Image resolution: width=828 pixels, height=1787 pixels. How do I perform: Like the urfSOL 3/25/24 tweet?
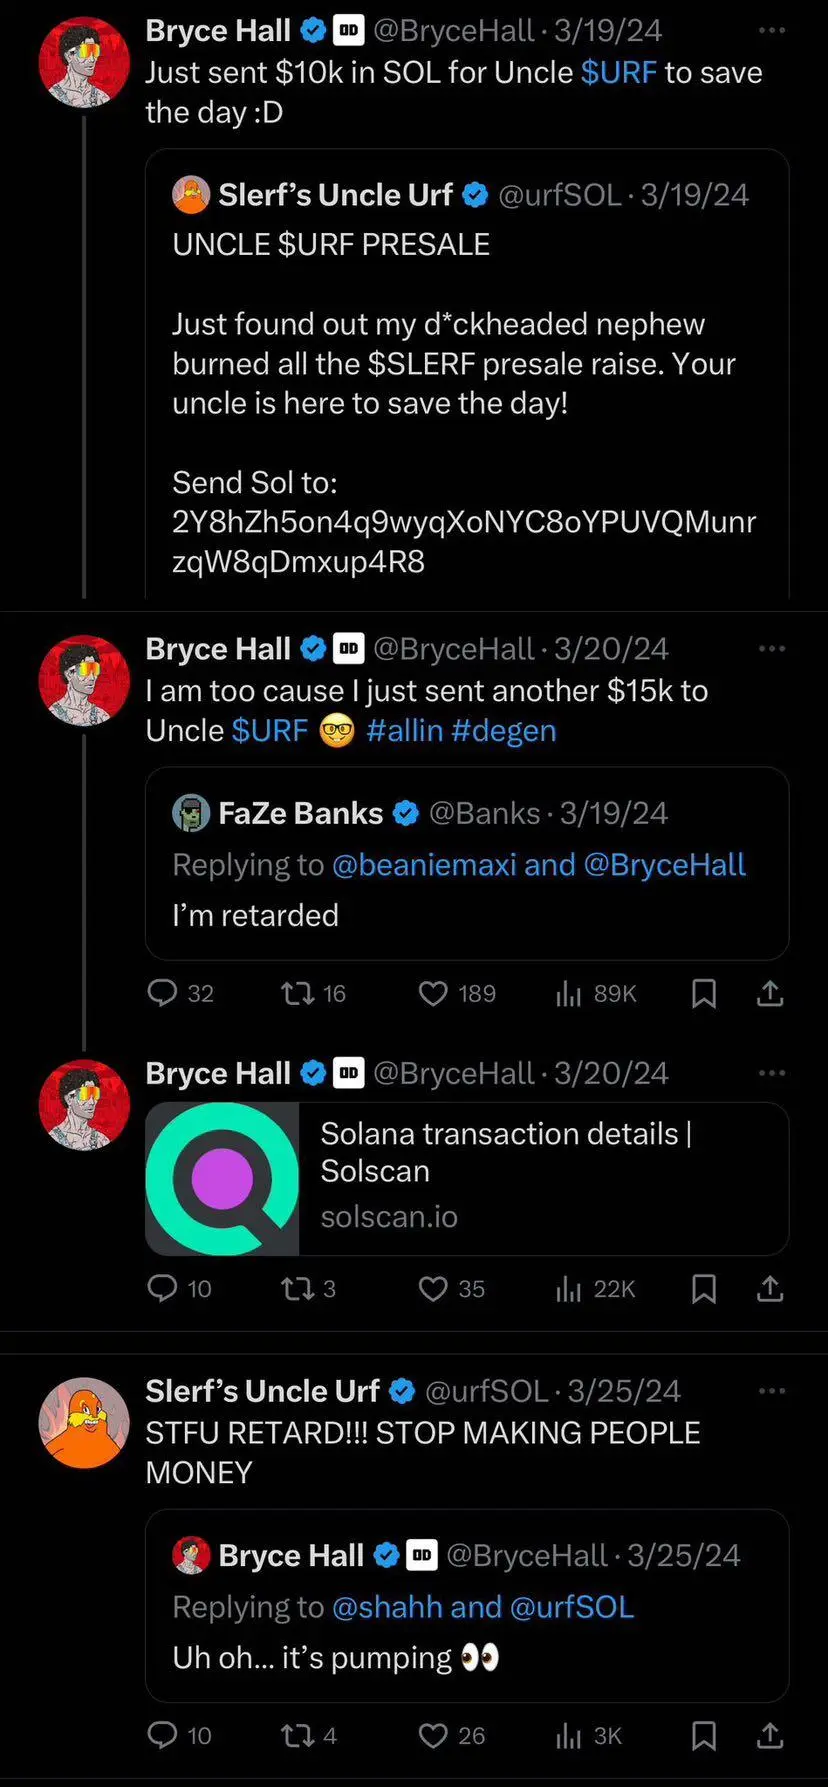point(433,1735)
